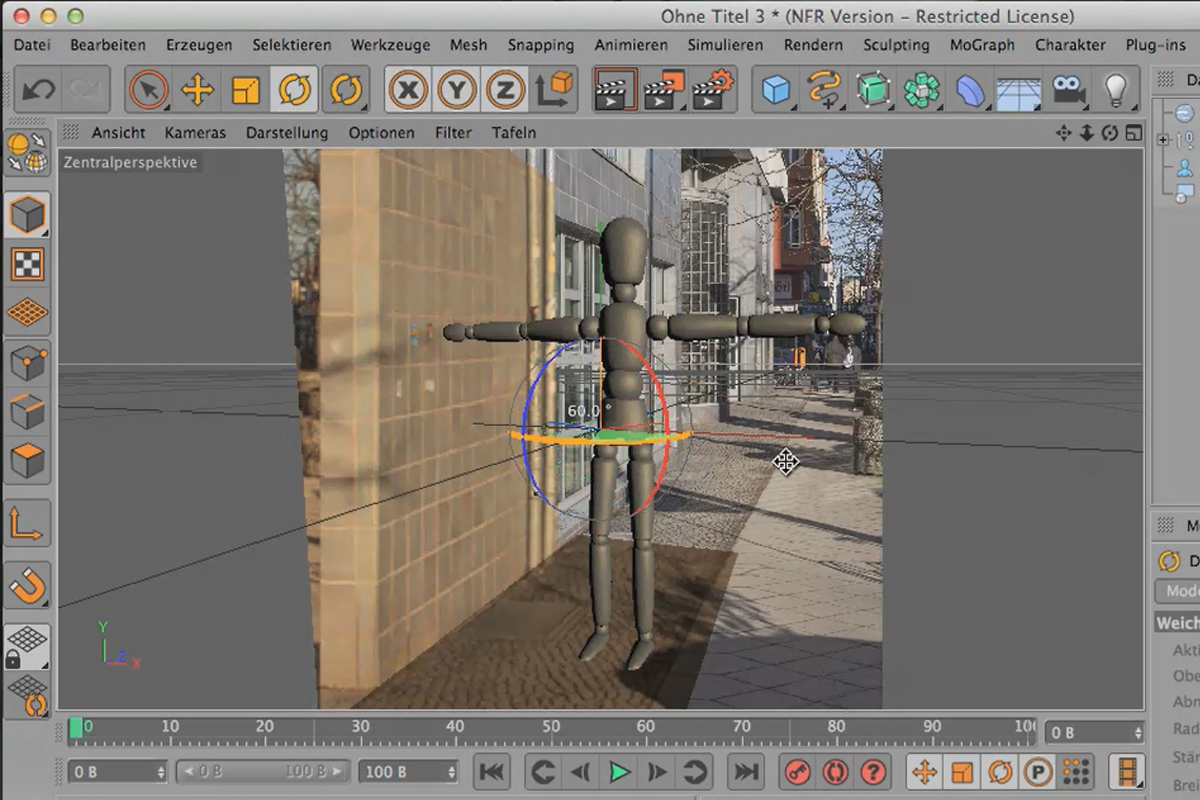Viewport: 1200px width, 800px height.
Task: Activate the Rotate tool icon
Action: [x=295, y=91]
